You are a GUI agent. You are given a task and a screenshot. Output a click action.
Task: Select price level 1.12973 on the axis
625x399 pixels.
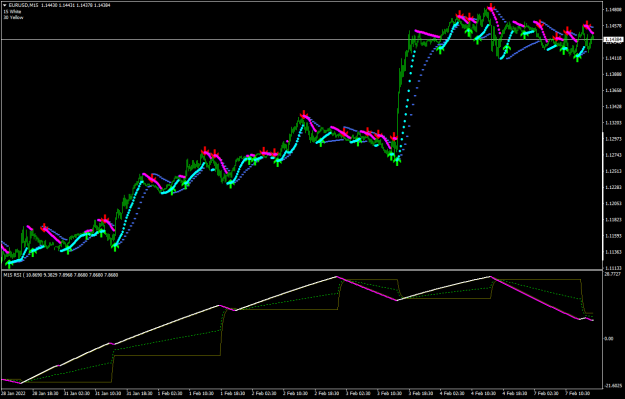point(613,139)
